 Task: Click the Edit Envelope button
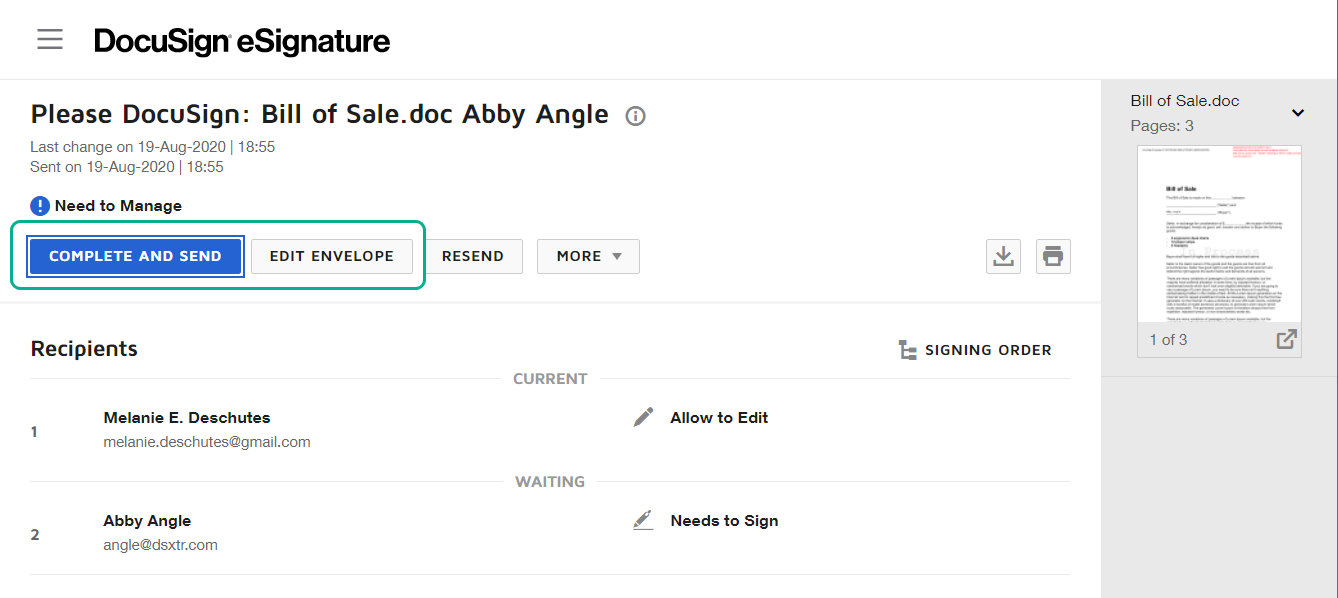[331, 256]
